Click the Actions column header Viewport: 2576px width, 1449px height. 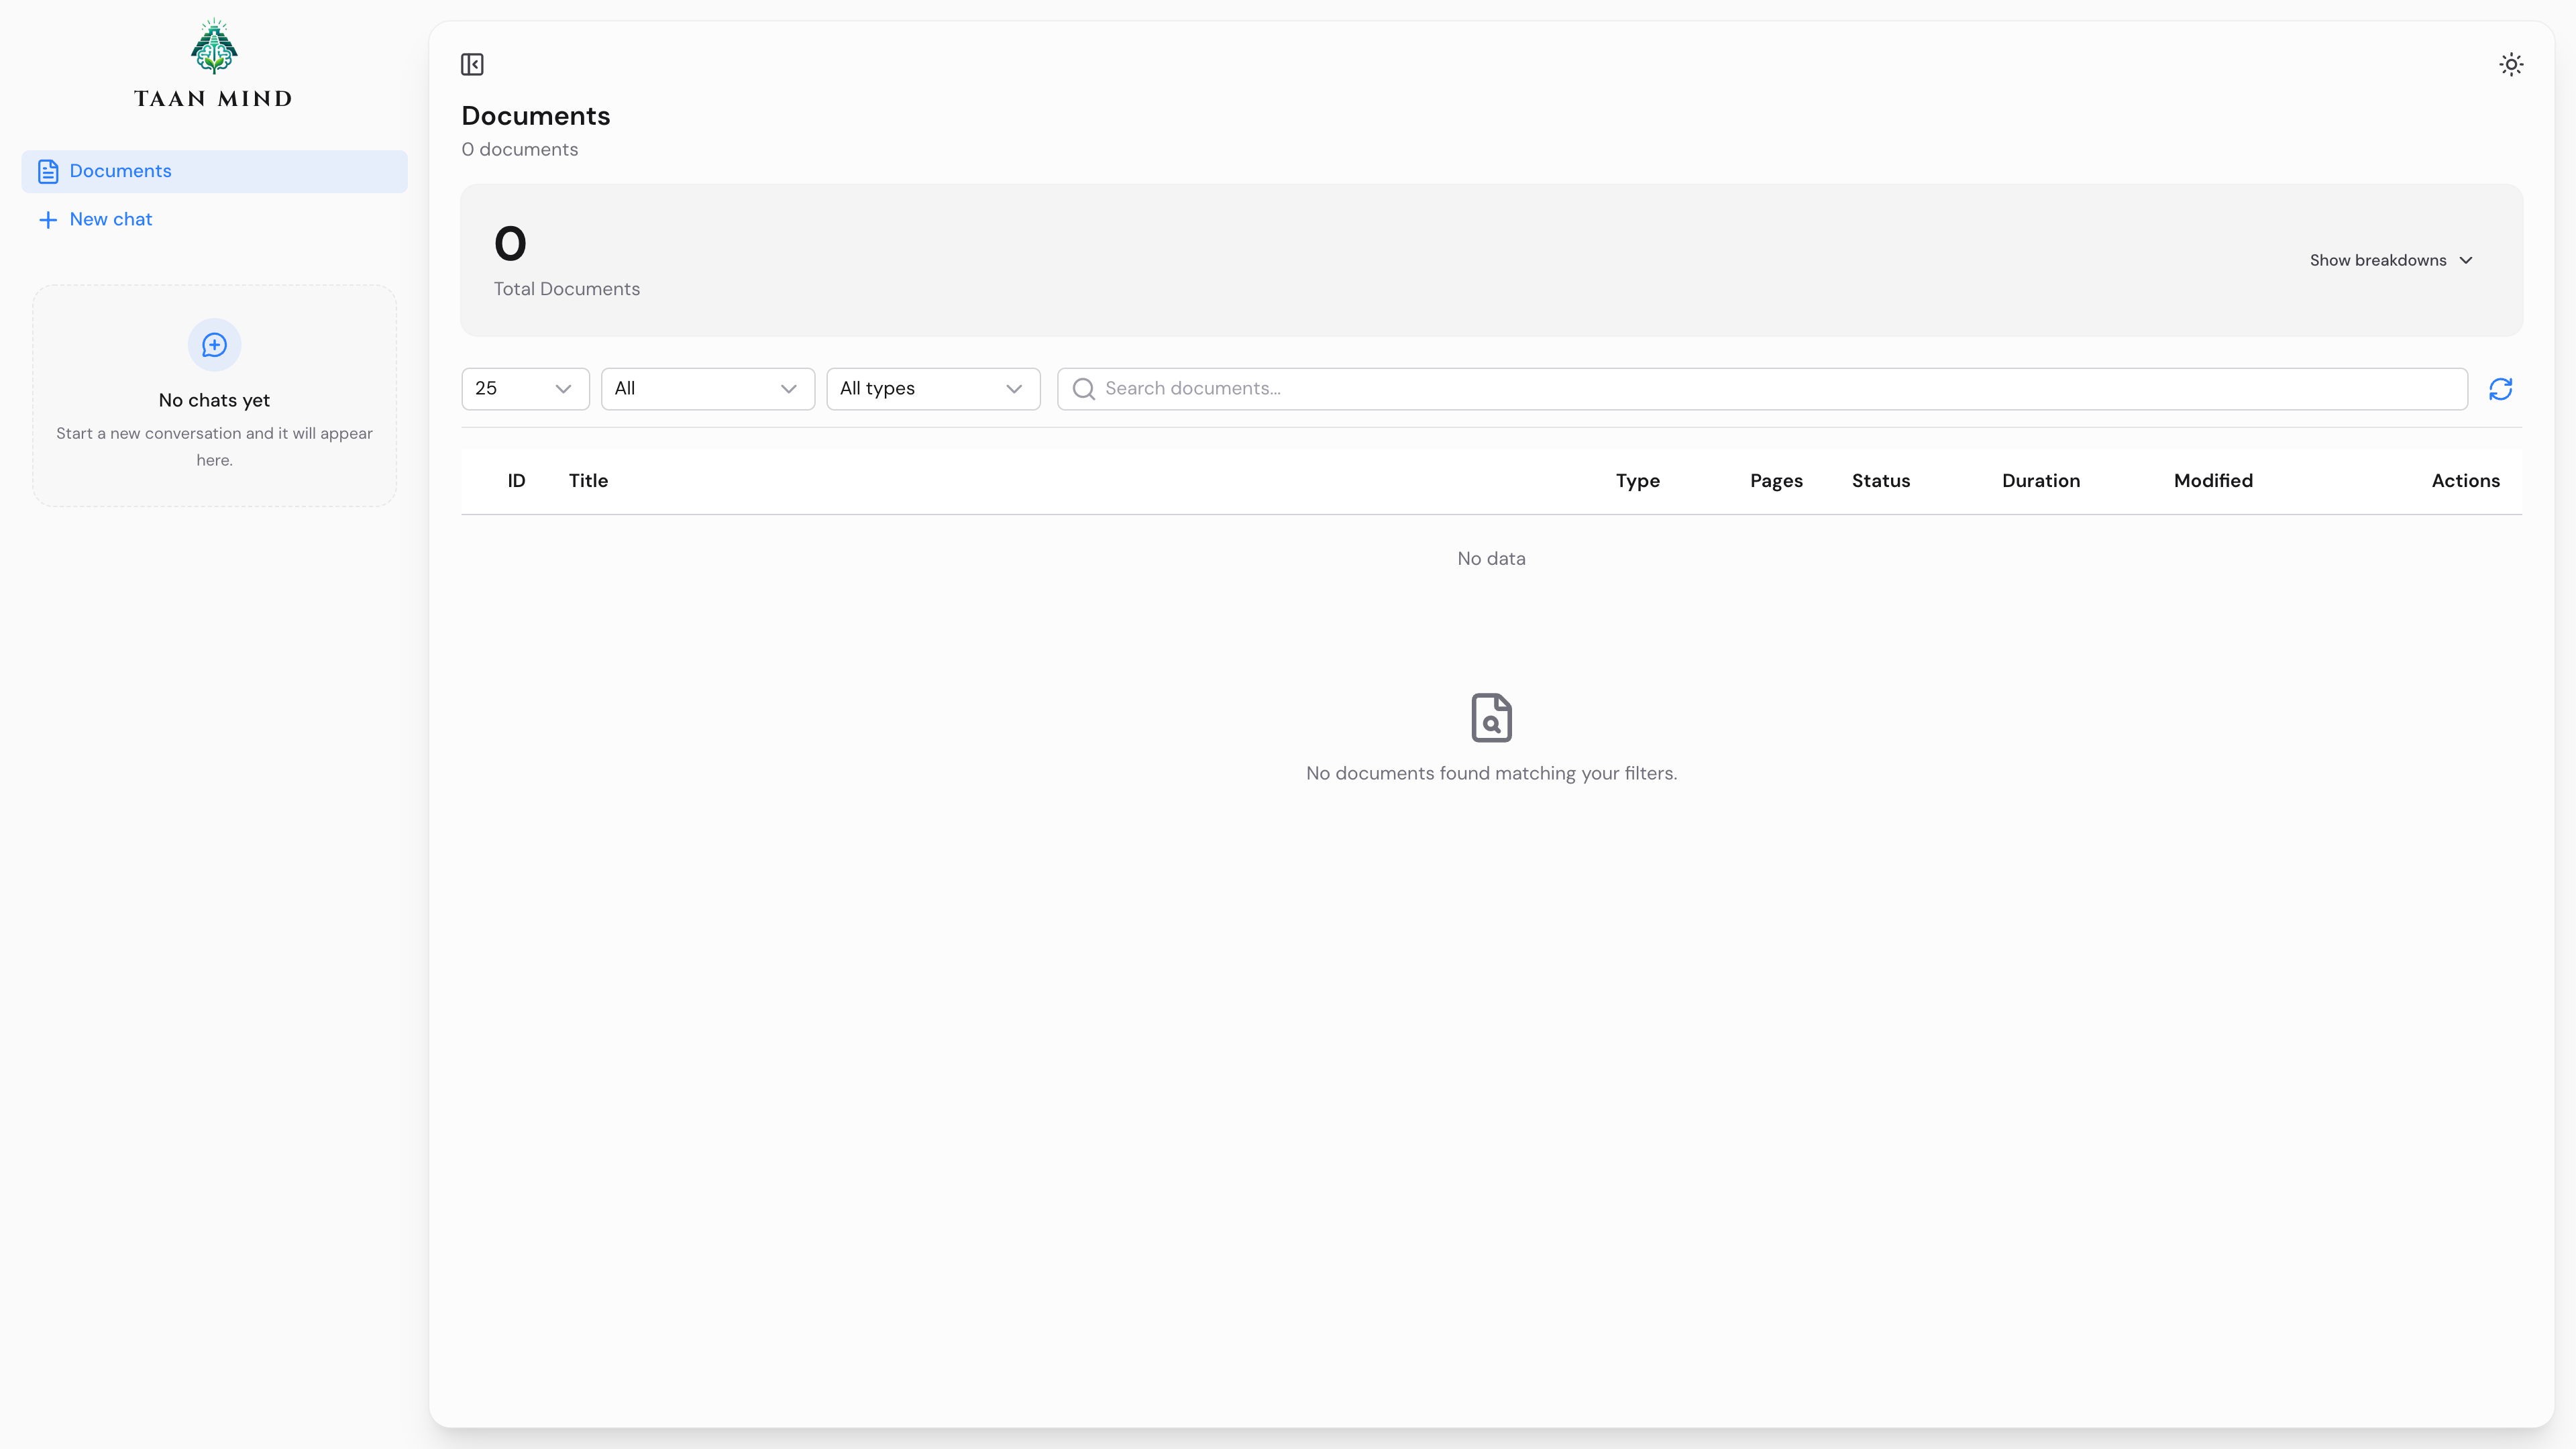(2466, 481)
